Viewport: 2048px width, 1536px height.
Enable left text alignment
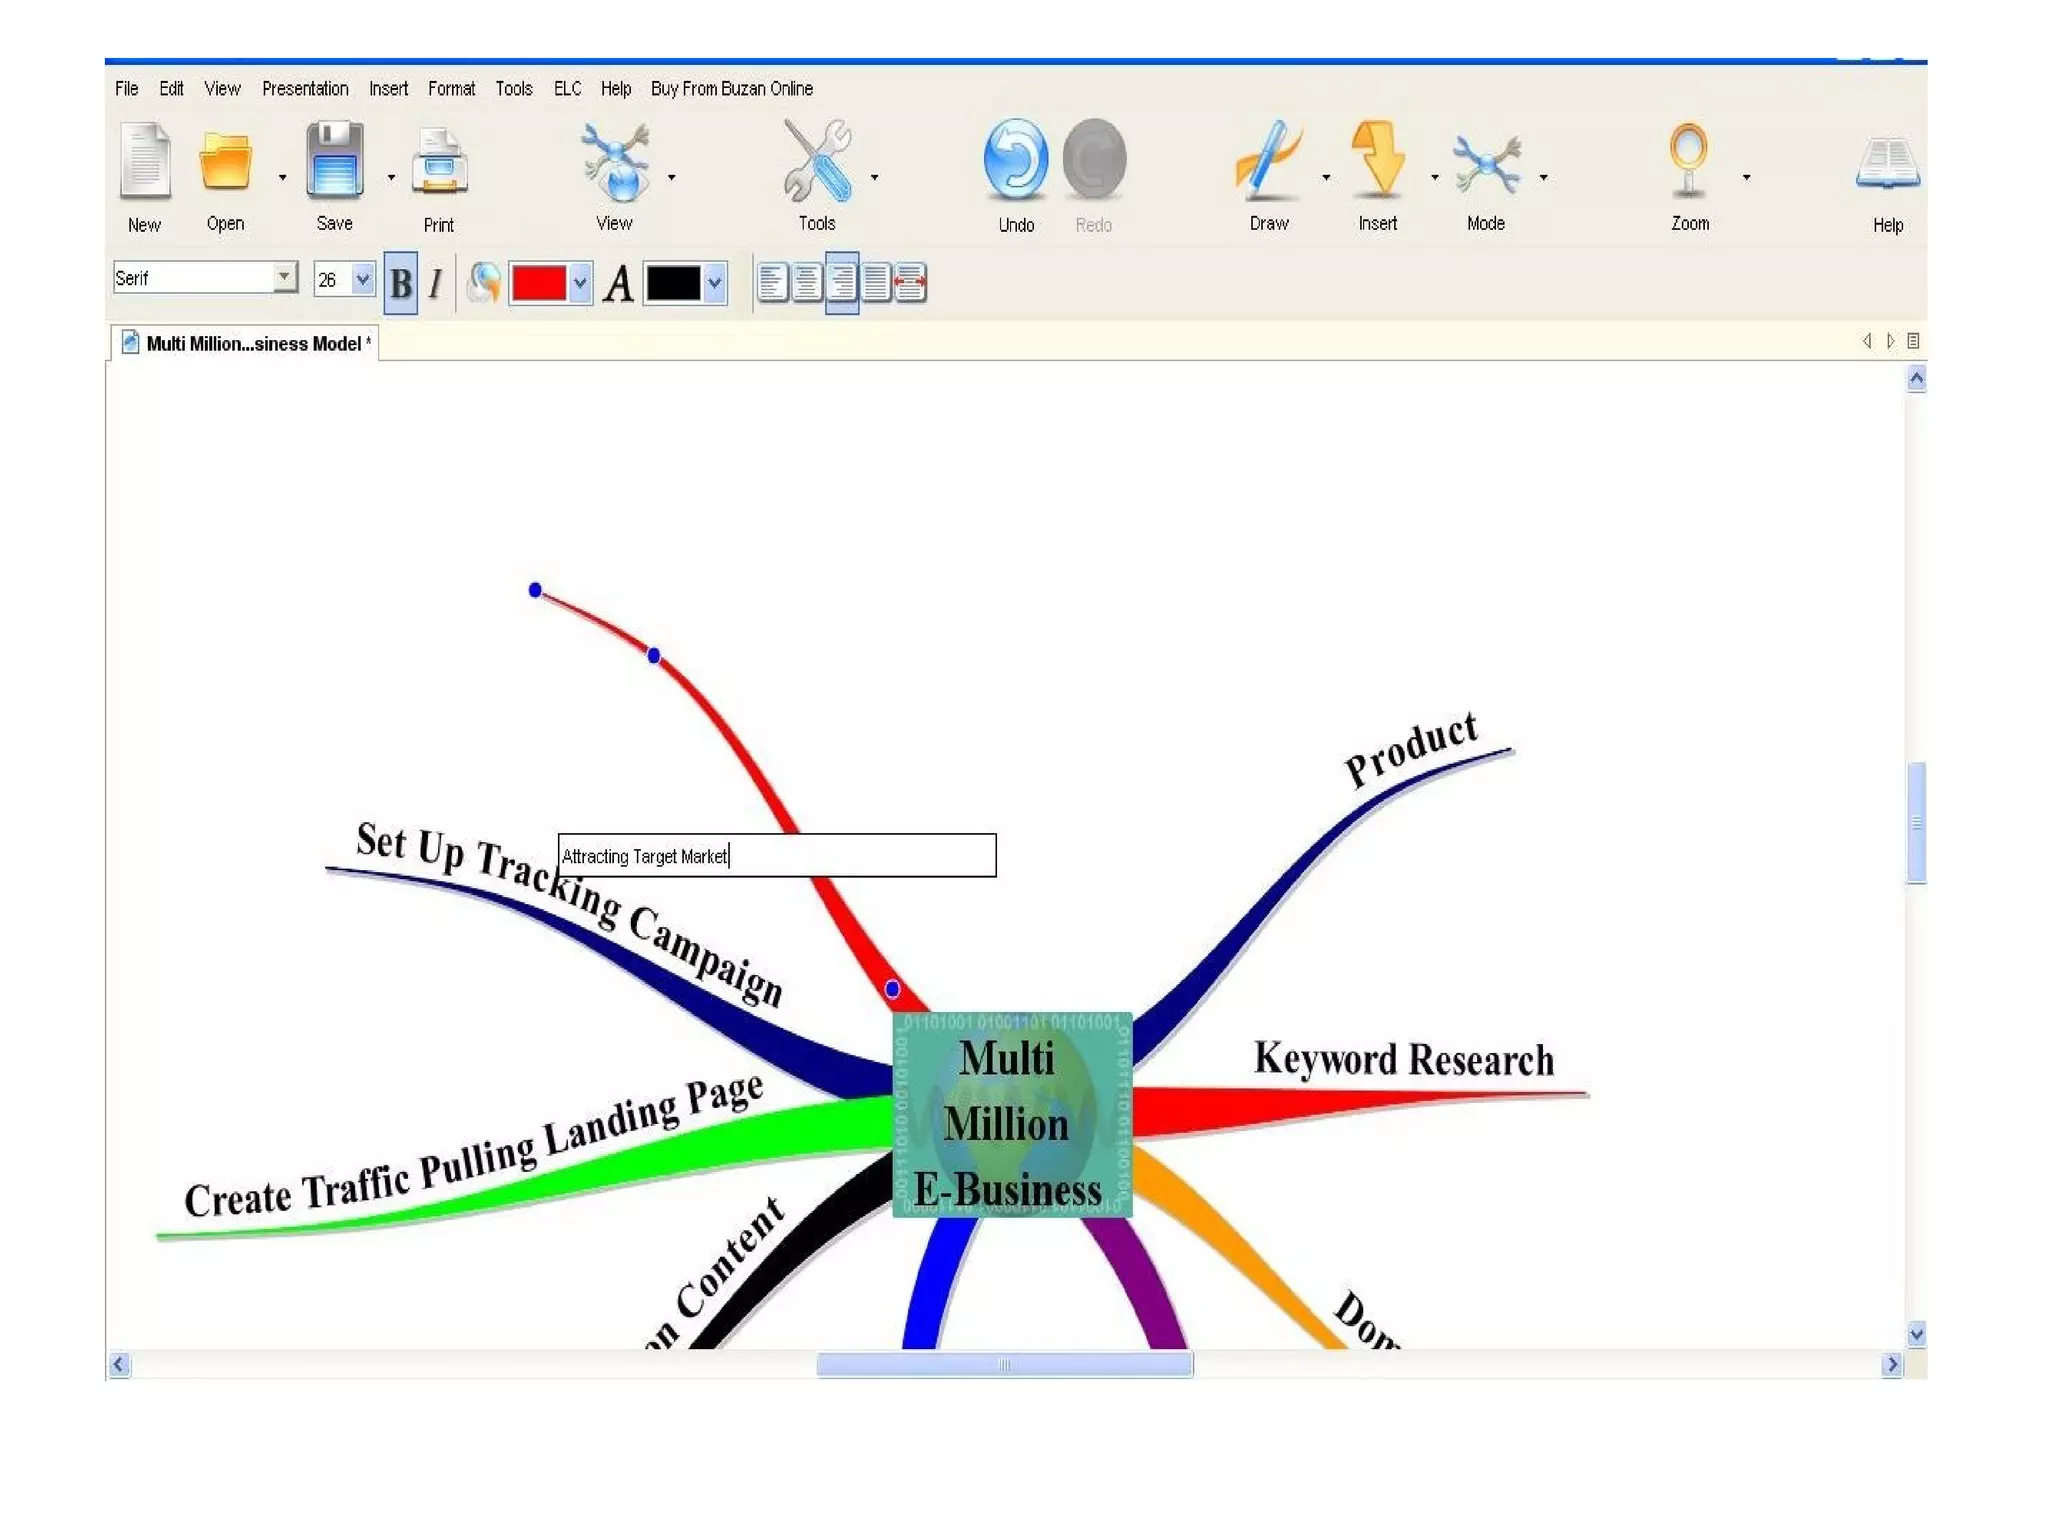click(x=772, y=283)
